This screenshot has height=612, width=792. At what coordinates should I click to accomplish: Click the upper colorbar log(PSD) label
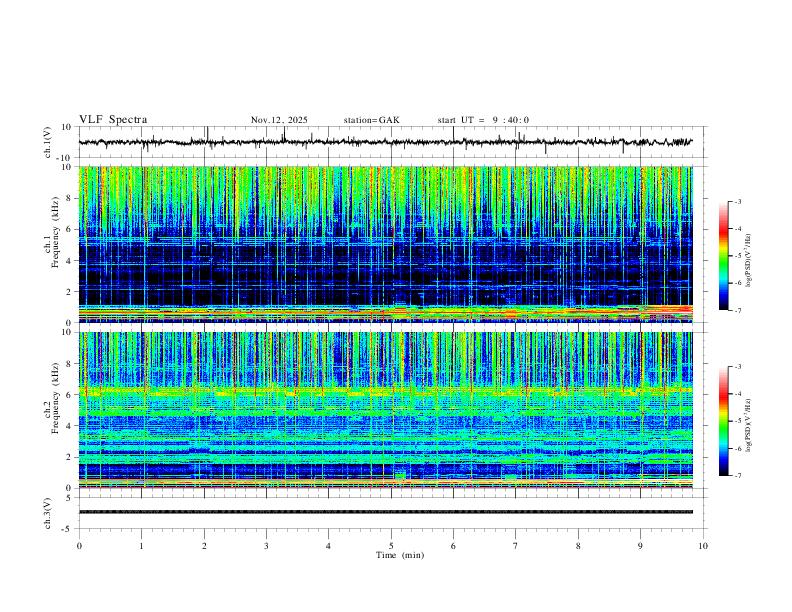[749, 261]
